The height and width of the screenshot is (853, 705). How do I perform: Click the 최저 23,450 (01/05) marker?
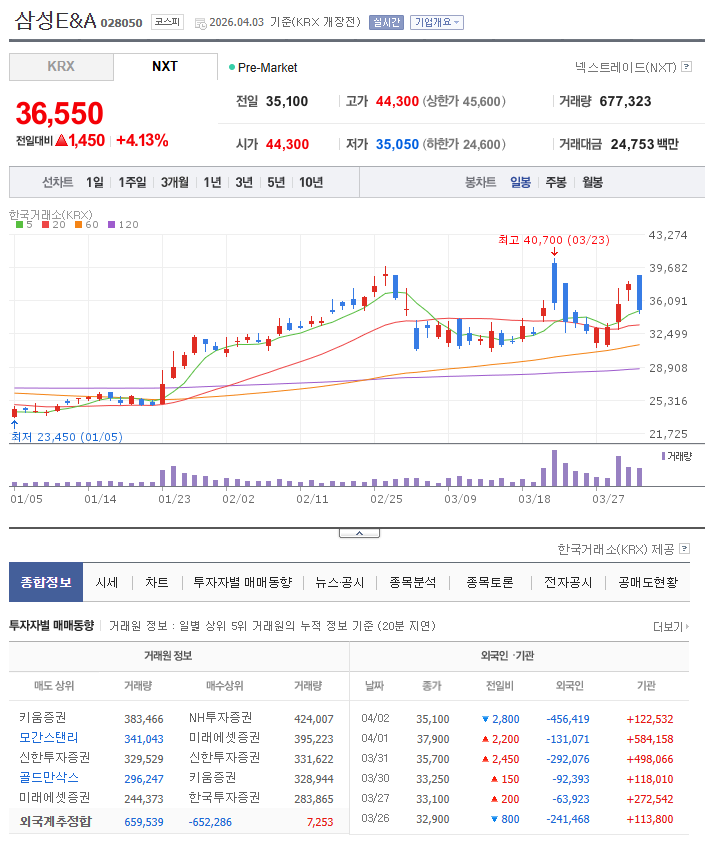click(x=67, y=437)
